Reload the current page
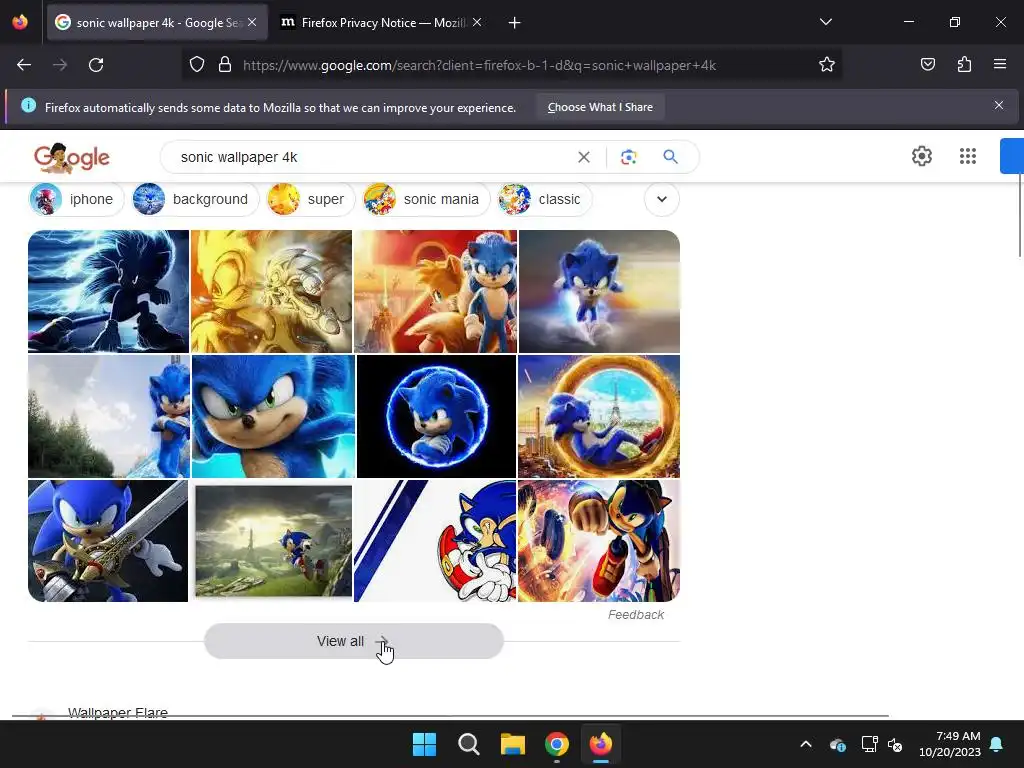The width and height of the screenshot is (1024, 768). (96, 65)
